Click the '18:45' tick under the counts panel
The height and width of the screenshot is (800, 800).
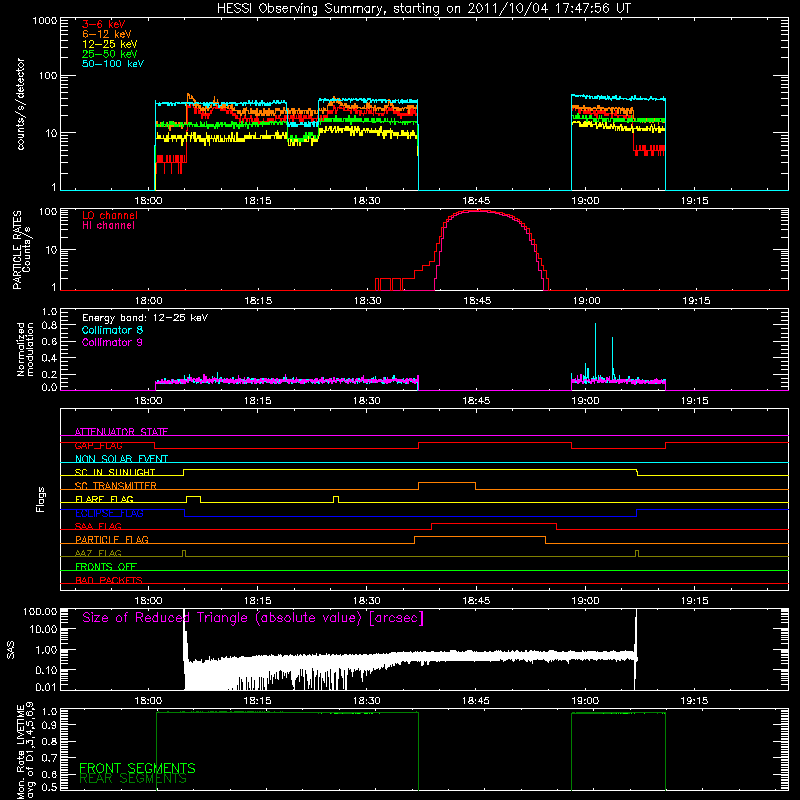point(476,201)
